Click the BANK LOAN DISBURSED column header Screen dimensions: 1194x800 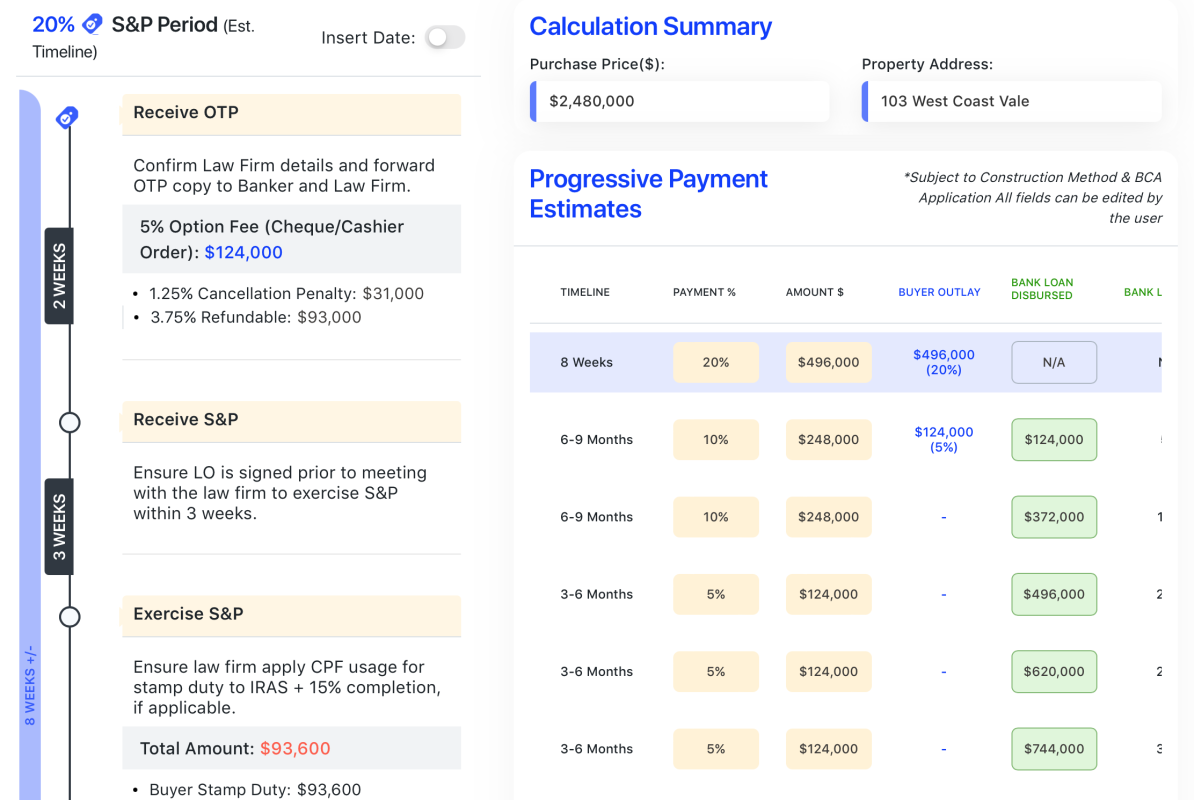[1042, 289]
